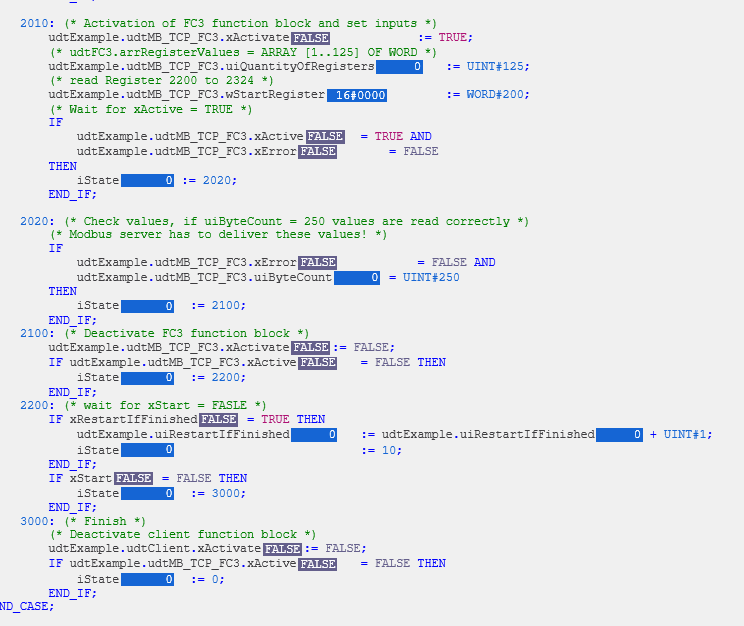Click the uiByteCount monitored value box
744x626 pixels.
tap(357, 278)
